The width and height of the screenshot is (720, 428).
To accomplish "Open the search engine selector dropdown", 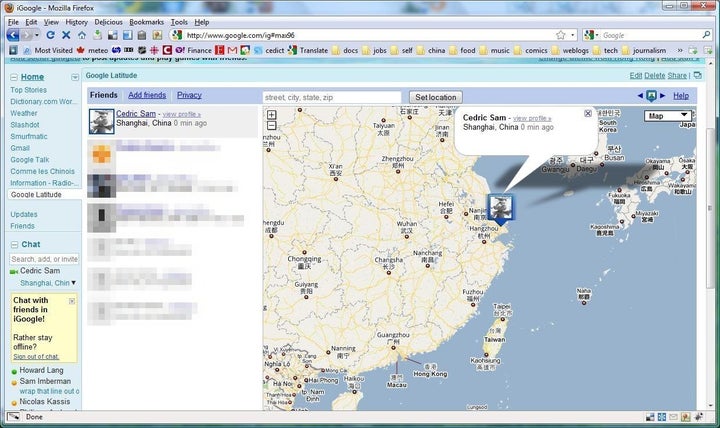I will pyautogui.click(x=591, y=35).
